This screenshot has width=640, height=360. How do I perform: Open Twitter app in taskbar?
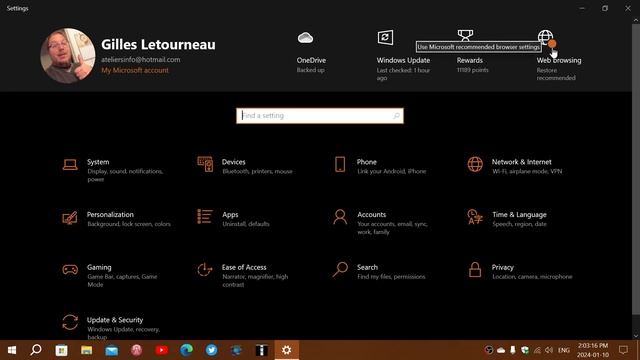click(x=211, y=350)
